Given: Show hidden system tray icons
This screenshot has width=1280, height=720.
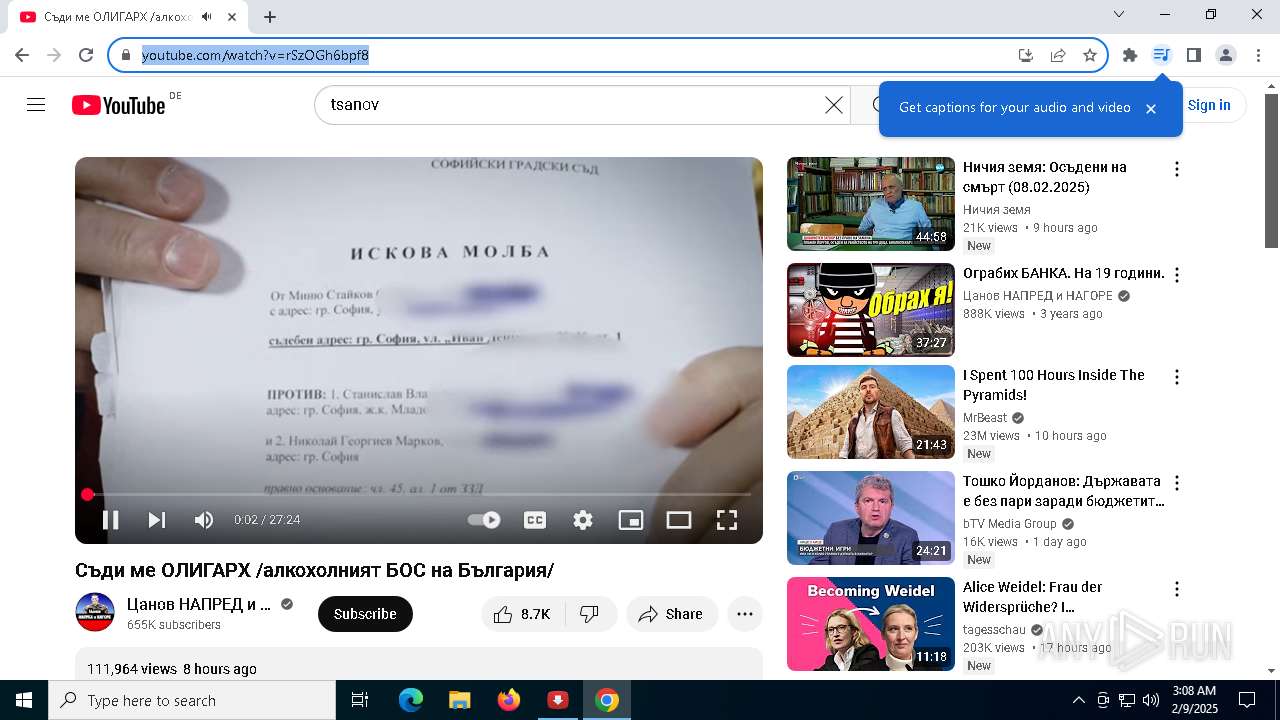Looking at the screenshot, I should [x=1078, y=700].
